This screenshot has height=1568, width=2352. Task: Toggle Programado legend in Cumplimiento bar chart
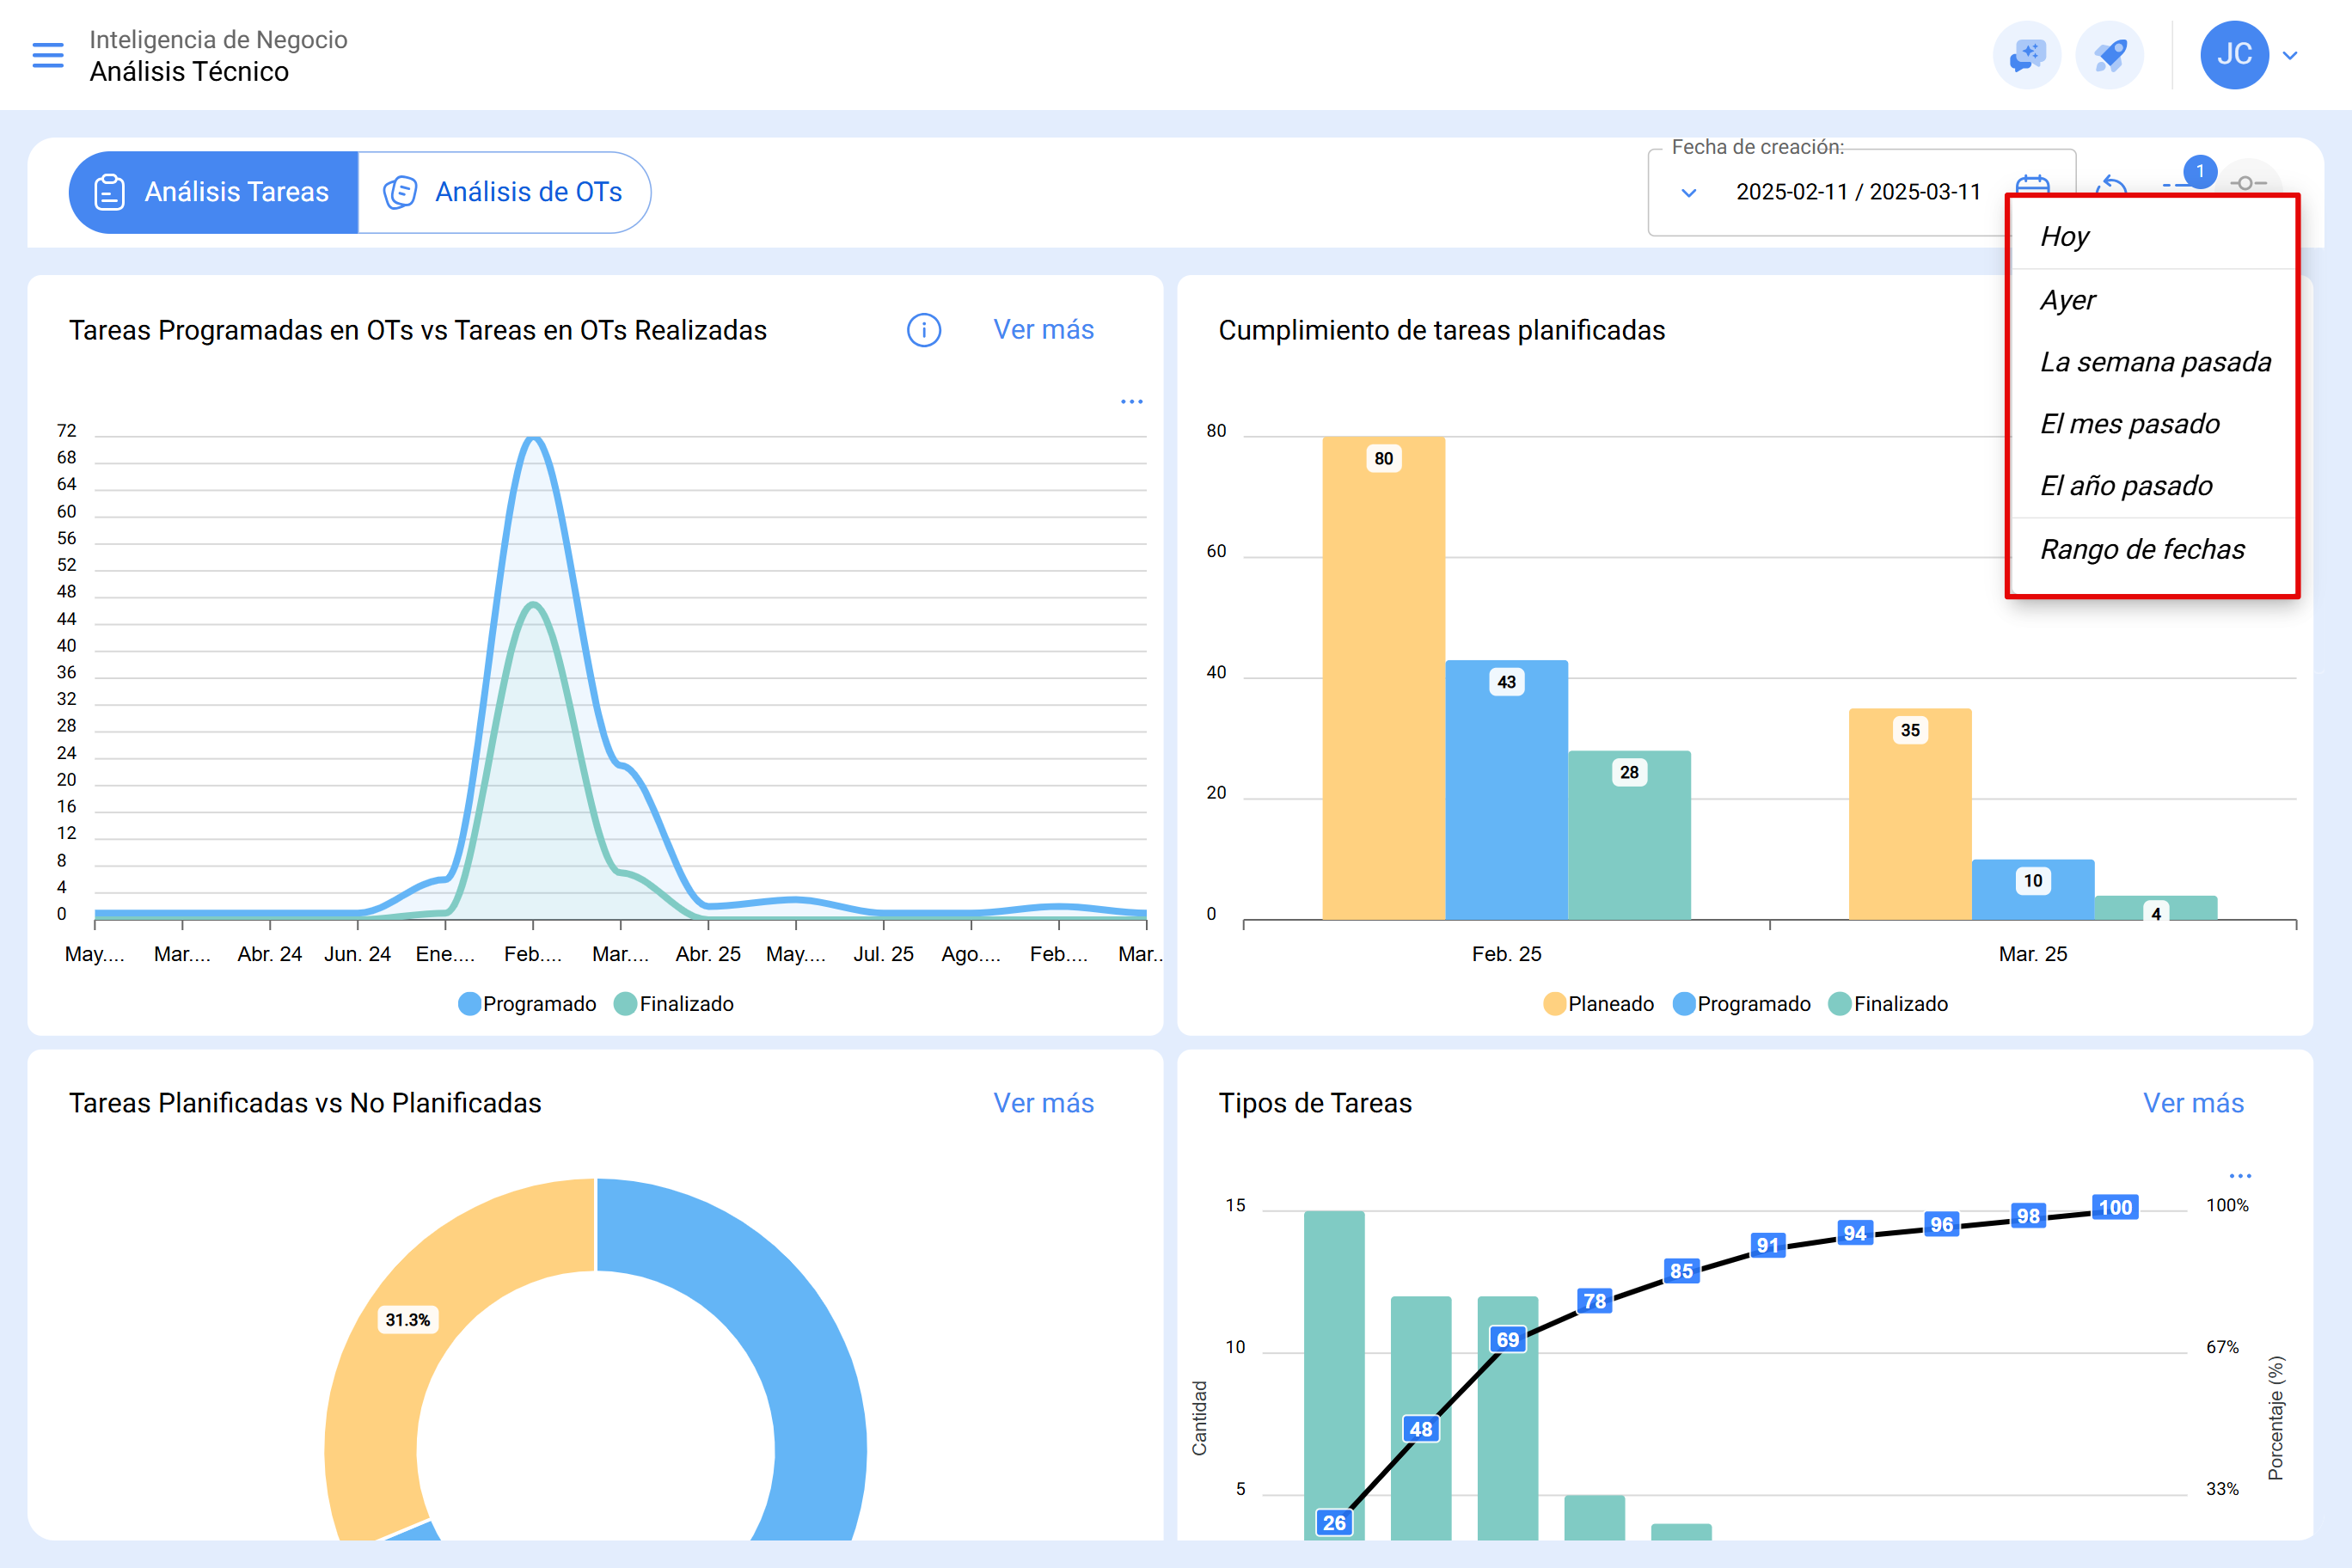tap(1741, 1004)
